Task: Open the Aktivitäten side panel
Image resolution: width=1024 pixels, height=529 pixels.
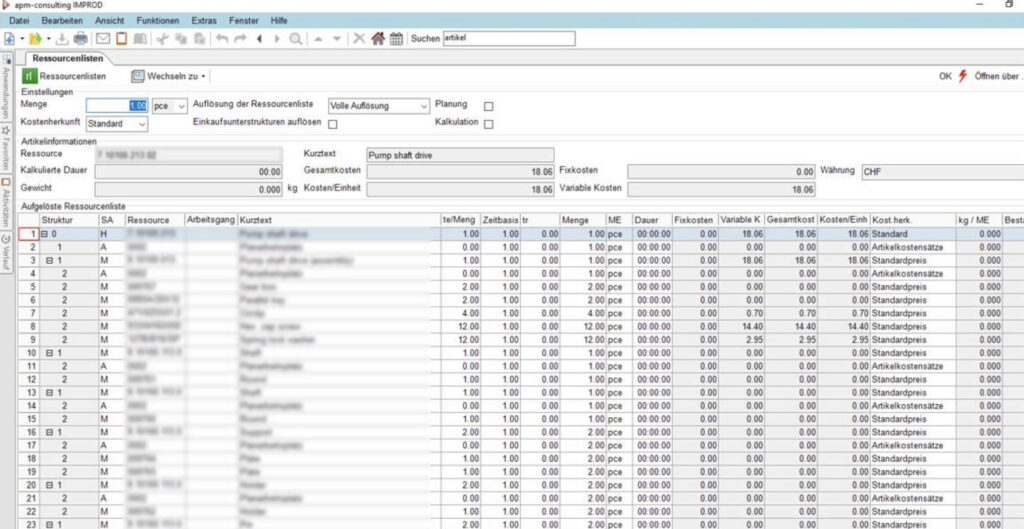Action: tap(7, 203)
